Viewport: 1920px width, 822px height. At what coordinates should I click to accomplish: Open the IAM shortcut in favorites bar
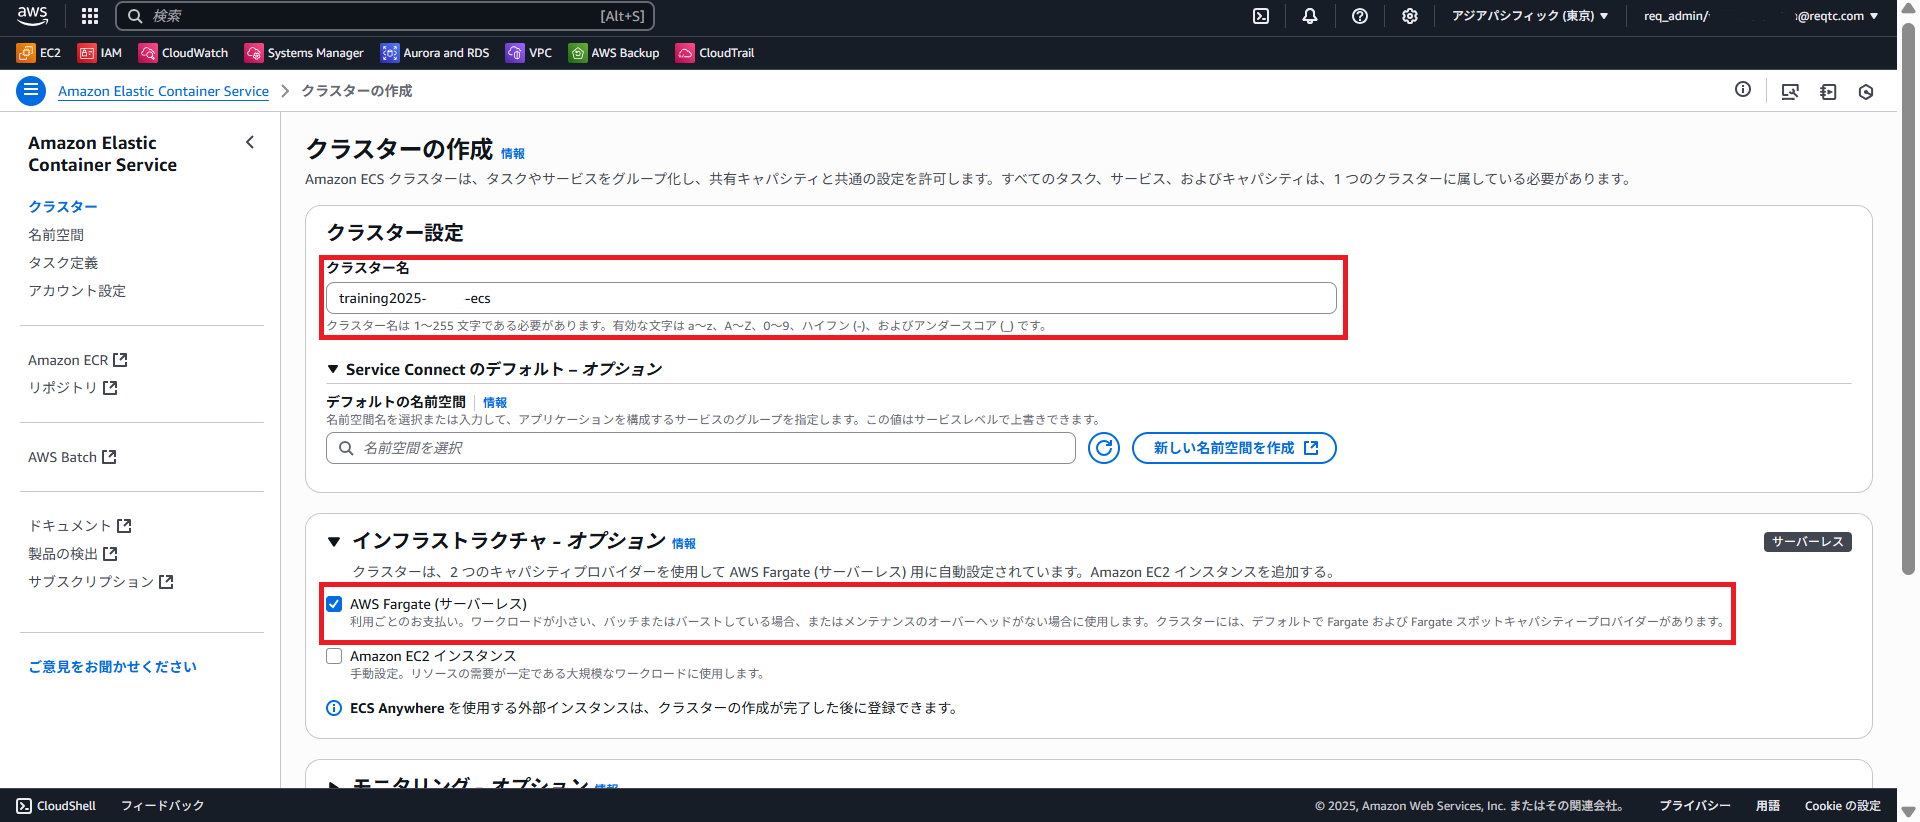point(100,53)
